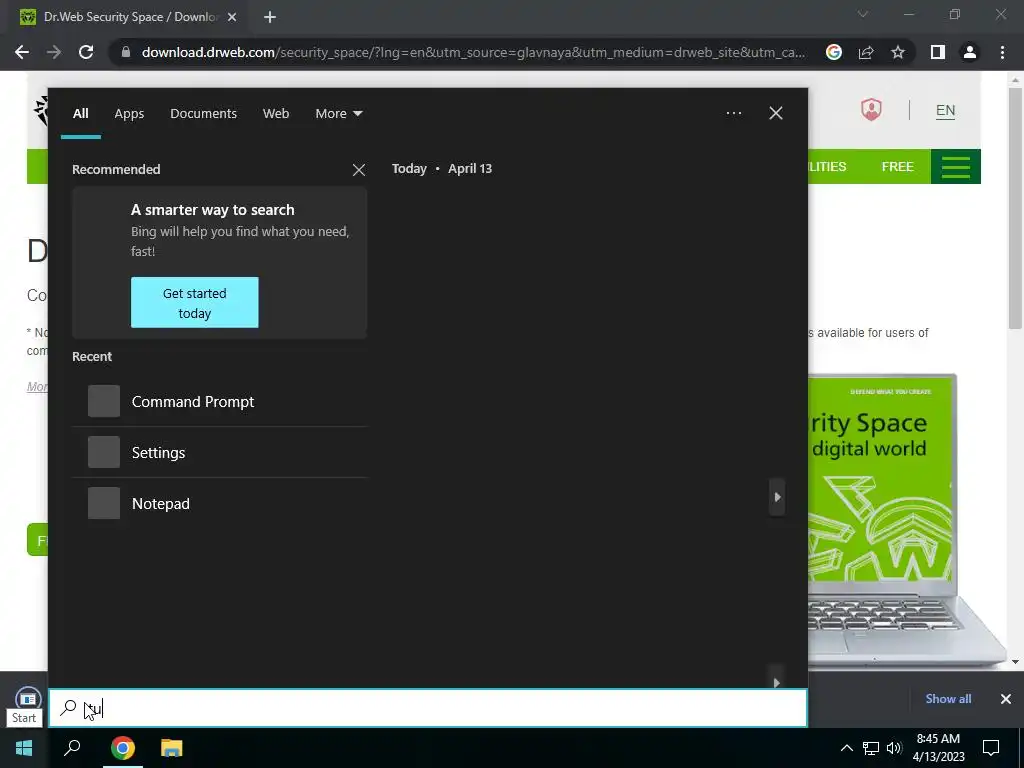Open the notification center
Screen dimensions: 1024x768
[991, 748]
